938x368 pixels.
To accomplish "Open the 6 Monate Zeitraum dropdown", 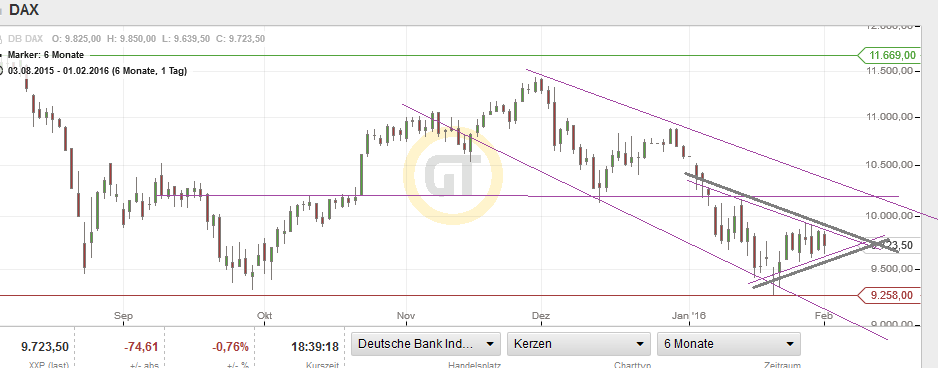I will coord(728,344).
